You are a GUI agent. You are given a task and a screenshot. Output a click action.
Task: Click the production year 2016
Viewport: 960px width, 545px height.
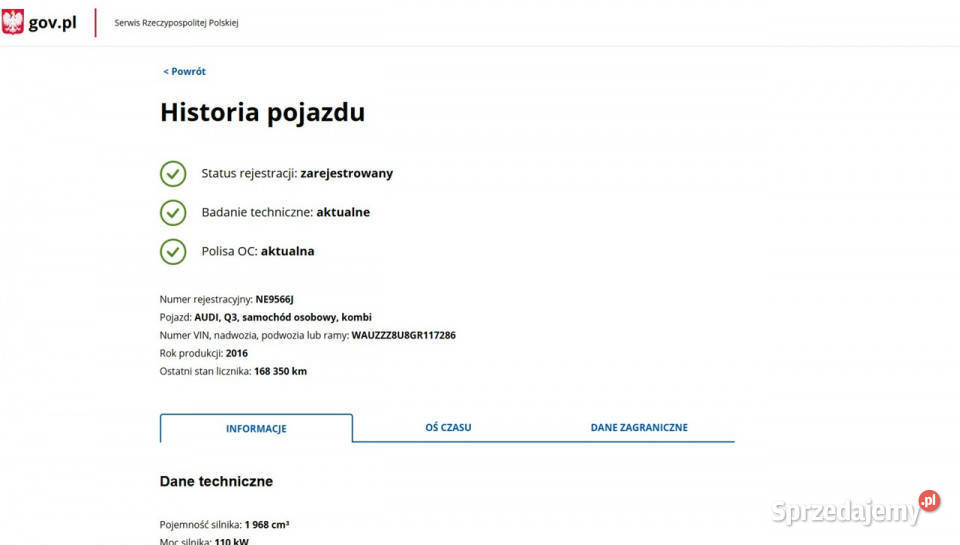pos(237,353)
